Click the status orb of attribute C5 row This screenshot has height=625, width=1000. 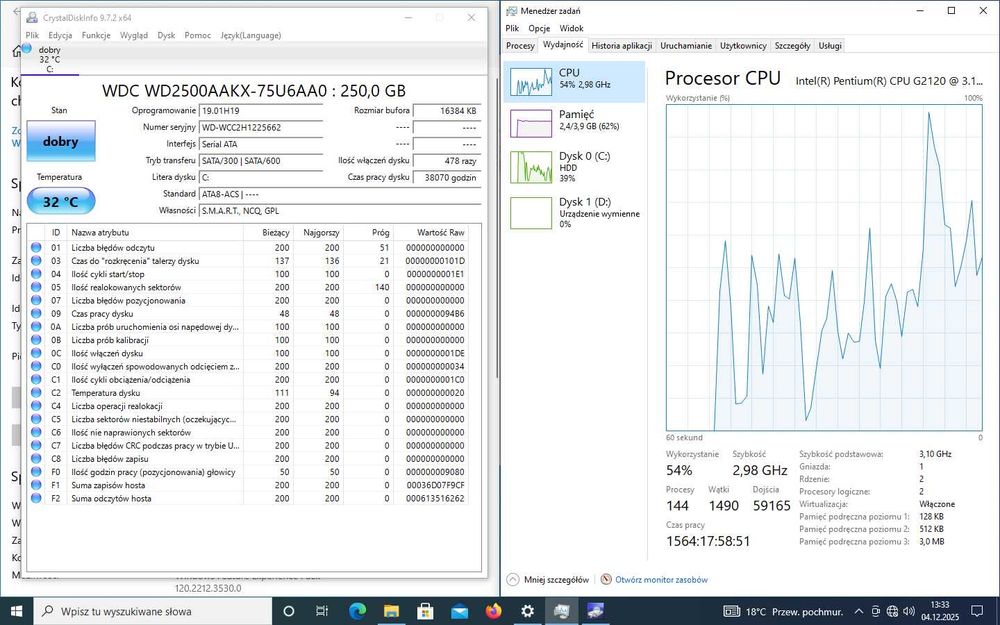36,419
